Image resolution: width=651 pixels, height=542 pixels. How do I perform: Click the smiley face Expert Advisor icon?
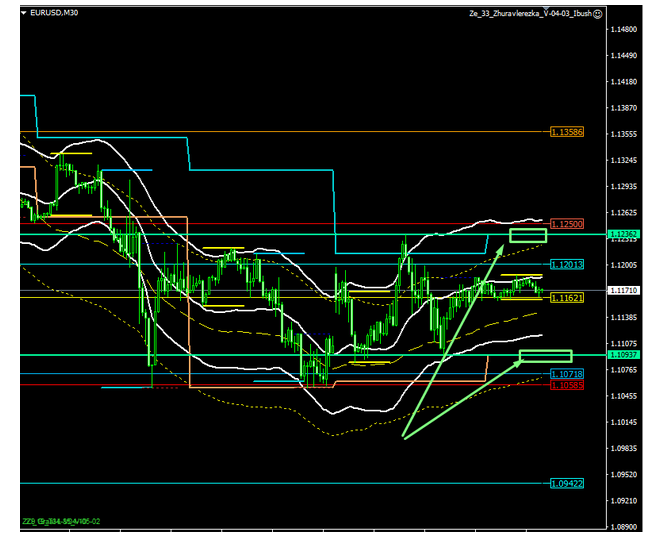tap(598, 14)
